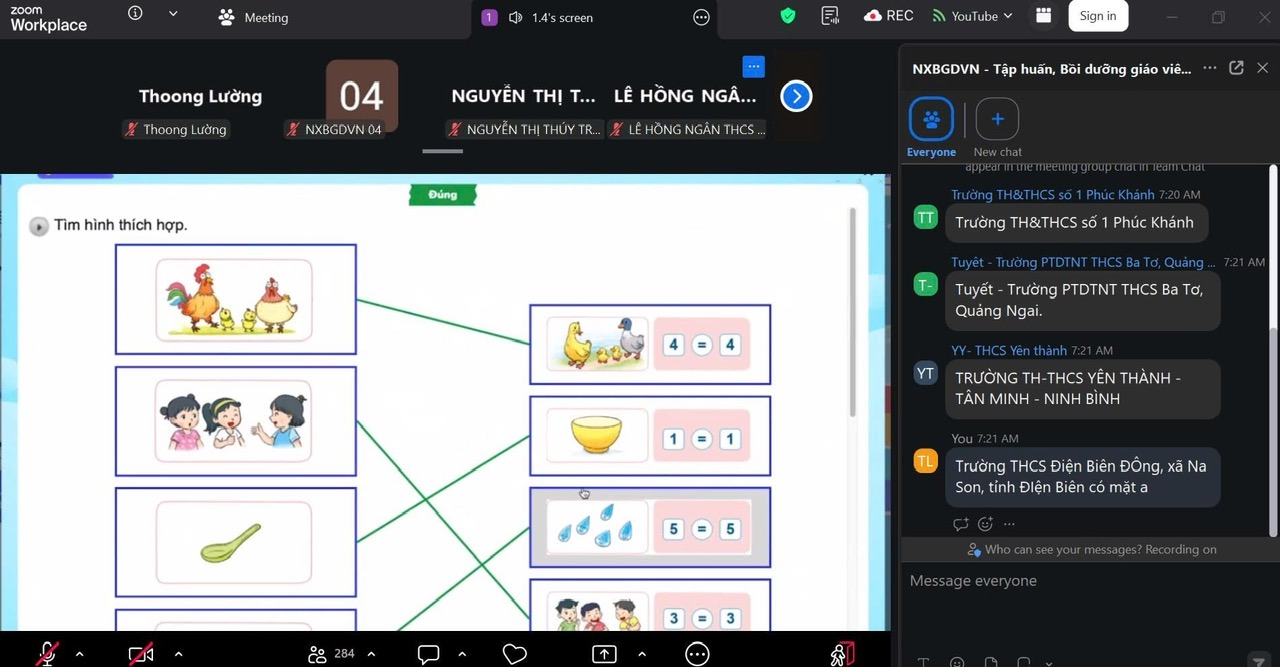Click the leave meeting door icon

pos(843,654)
